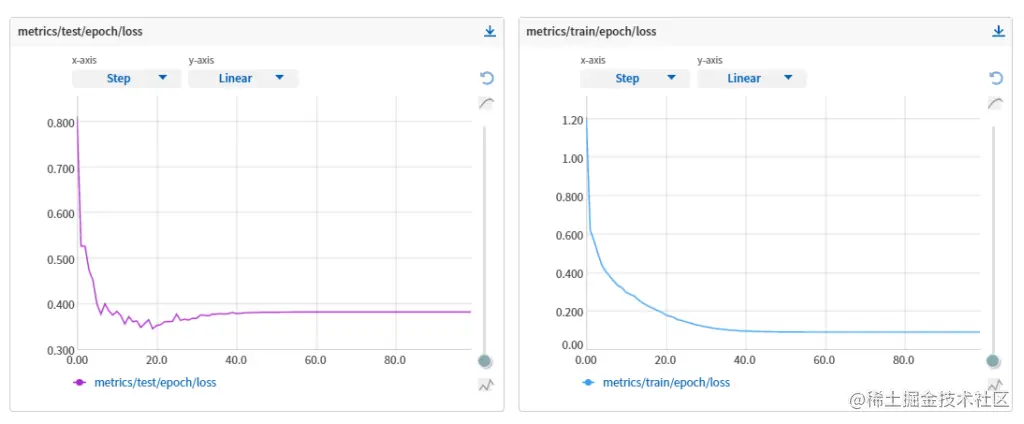Download the metrics/train/epoch/loss chart
The width and height of the screenshot is (1024, 424).
click(998, 31)
